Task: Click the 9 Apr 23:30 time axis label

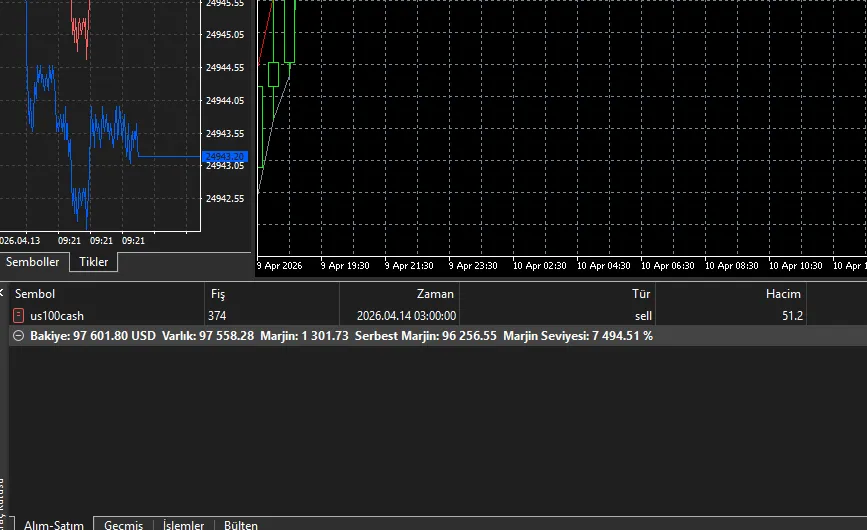Action: tap(473, 265)
